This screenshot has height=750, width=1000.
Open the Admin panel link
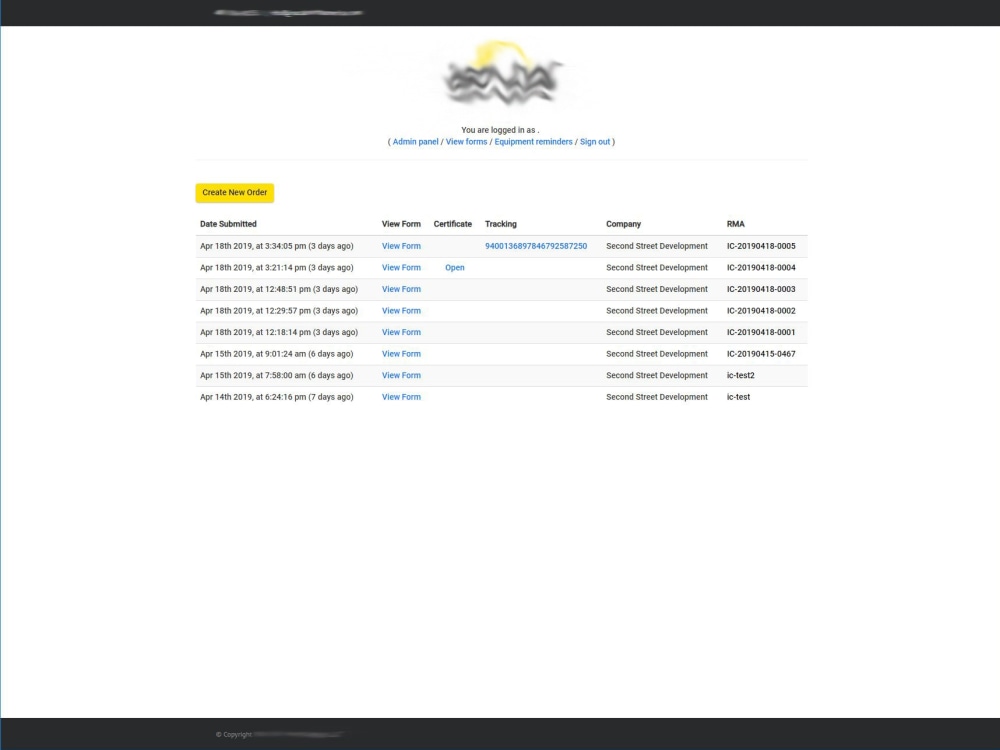(415, 142)
